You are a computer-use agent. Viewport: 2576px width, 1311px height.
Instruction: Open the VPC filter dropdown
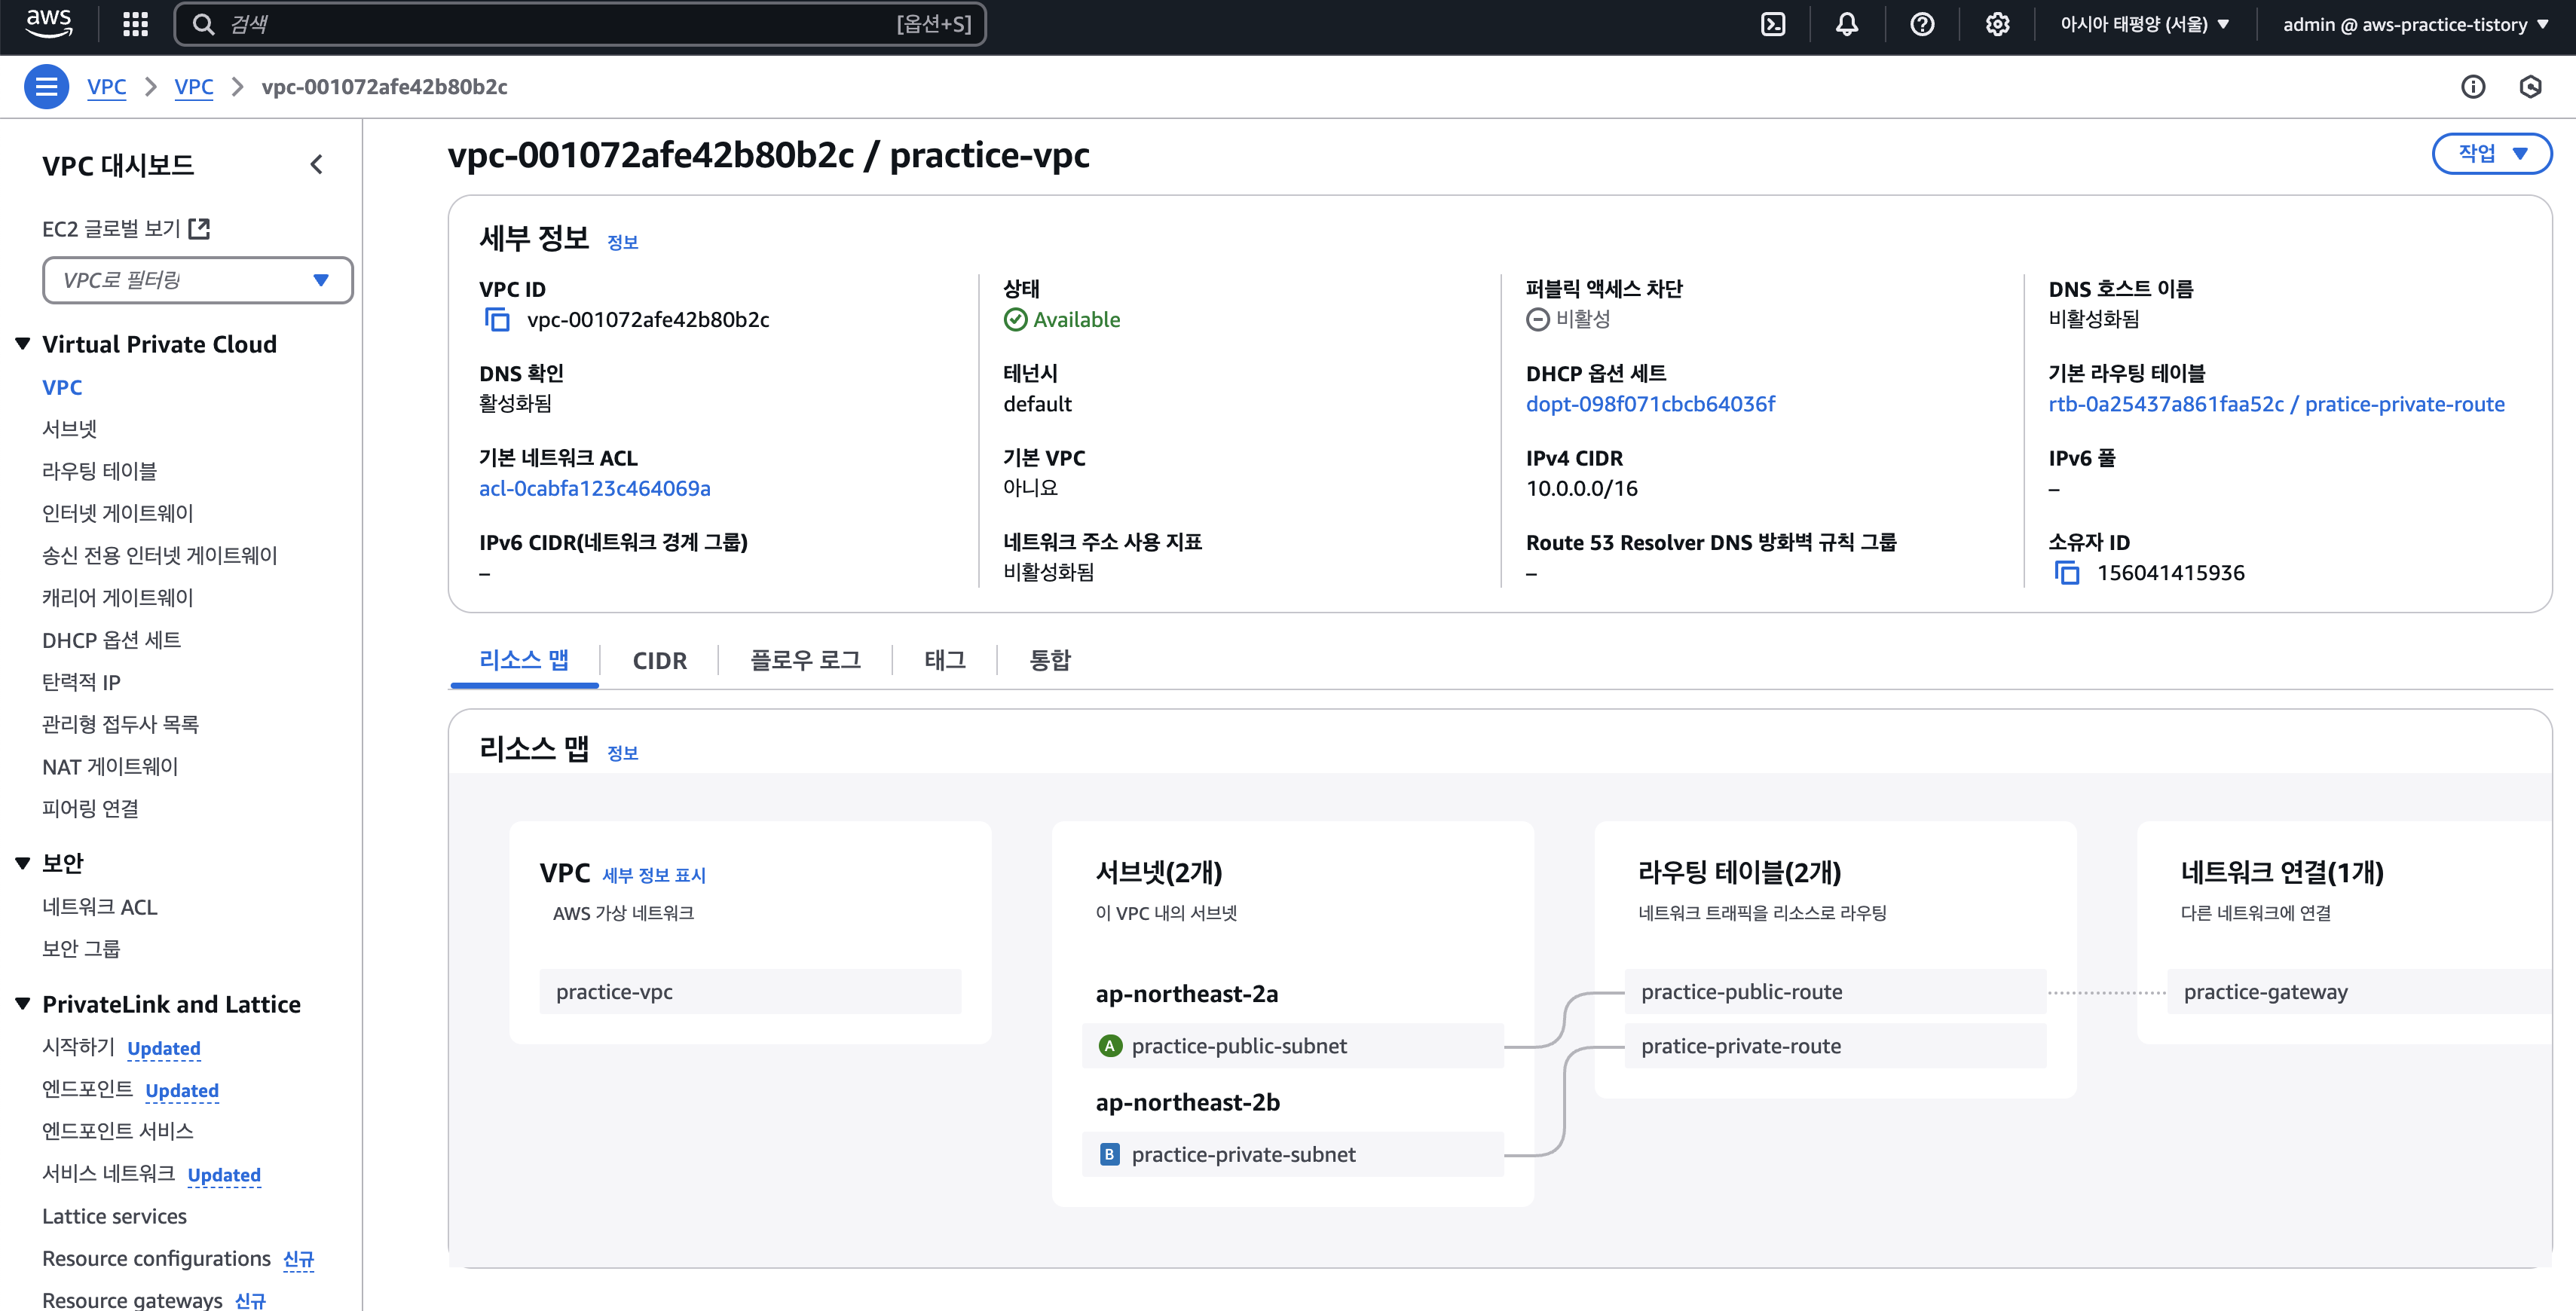tap(197, 280)
